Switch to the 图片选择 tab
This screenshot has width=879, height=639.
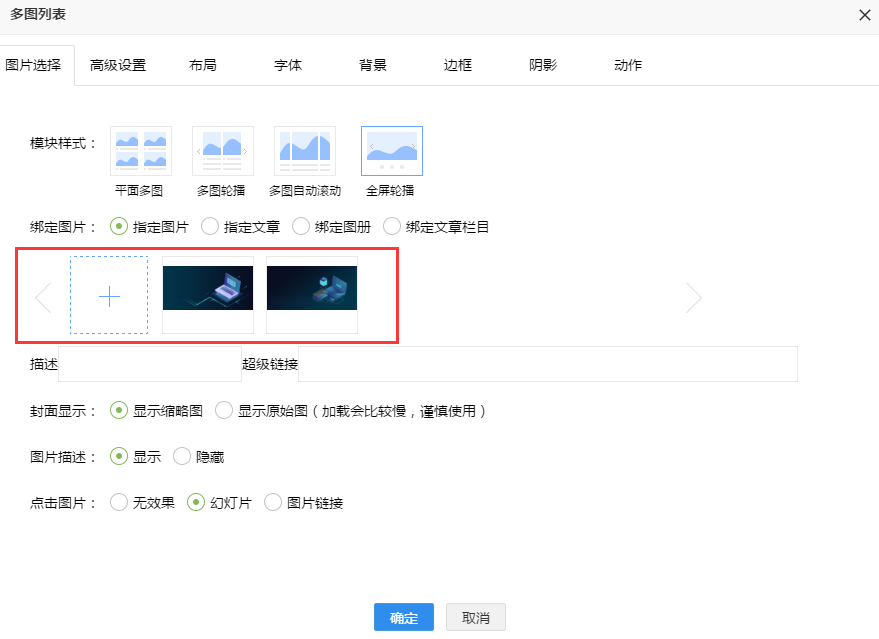click(34, 65)
